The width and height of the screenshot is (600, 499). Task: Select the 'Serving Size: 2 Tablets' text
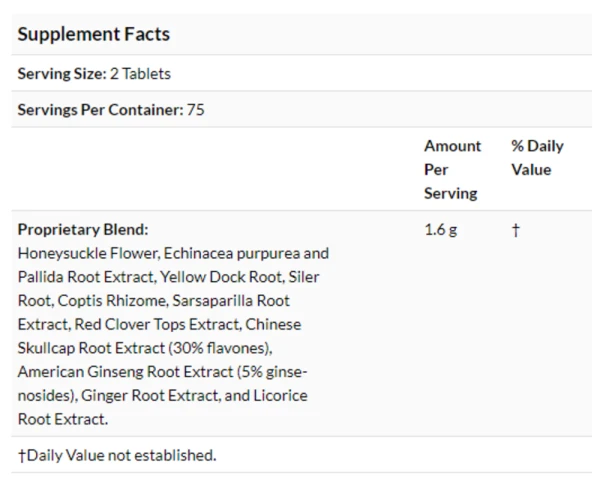pyautogui.click(x=94, y=74)
